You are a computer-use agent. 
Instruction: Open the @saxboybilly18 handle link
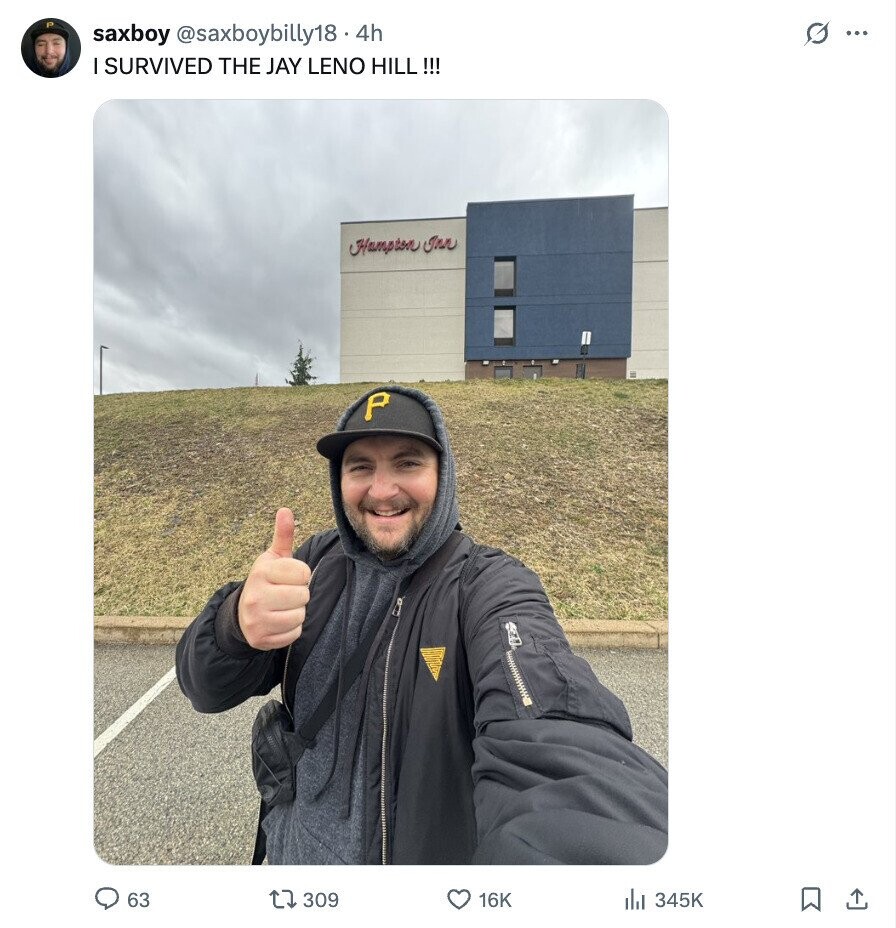pos(256,33)
